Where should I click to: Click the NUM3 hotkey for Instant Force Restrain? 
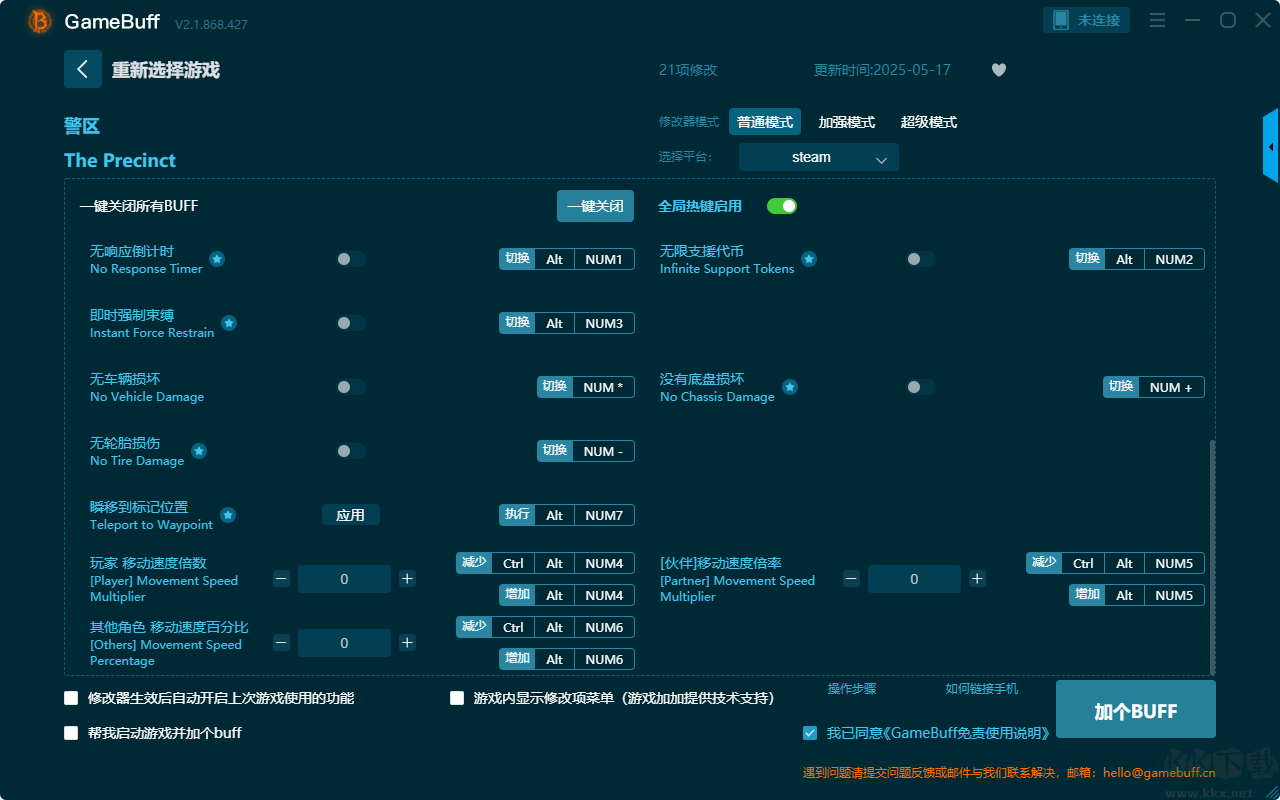604,323
